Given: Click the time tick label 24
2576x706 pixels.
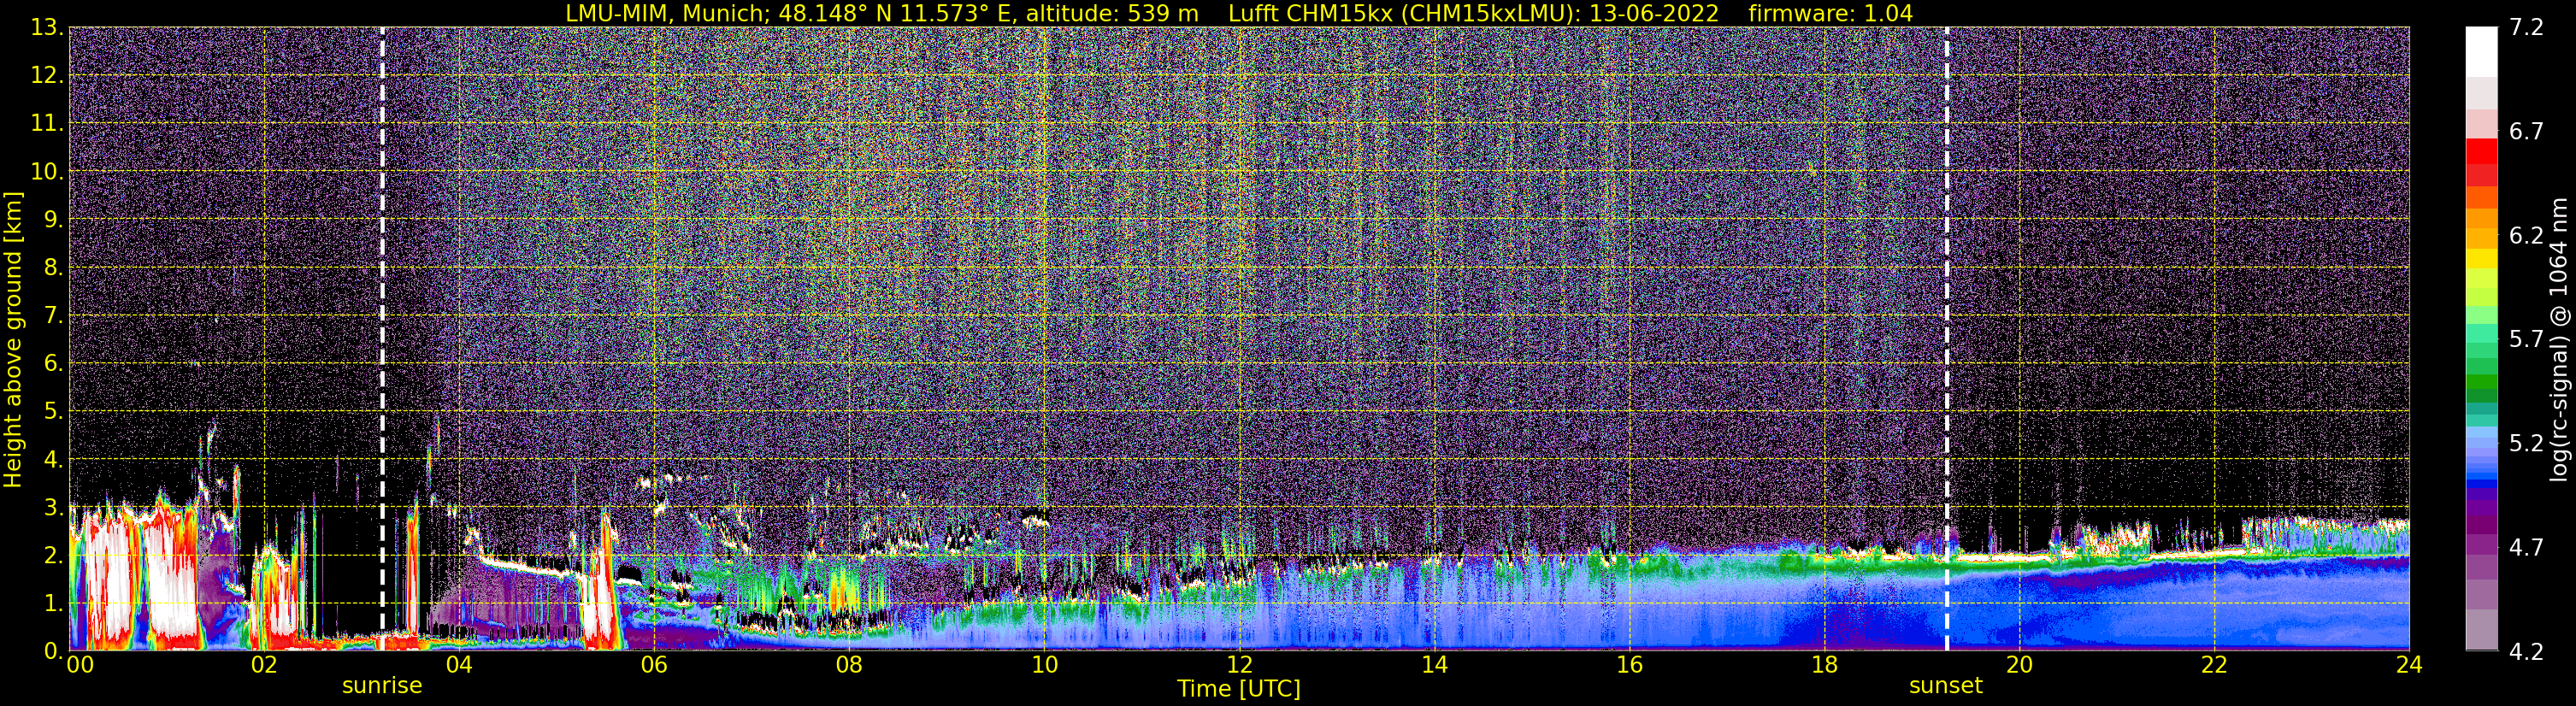Looking at the screenshot, I should coord(2409,665).
